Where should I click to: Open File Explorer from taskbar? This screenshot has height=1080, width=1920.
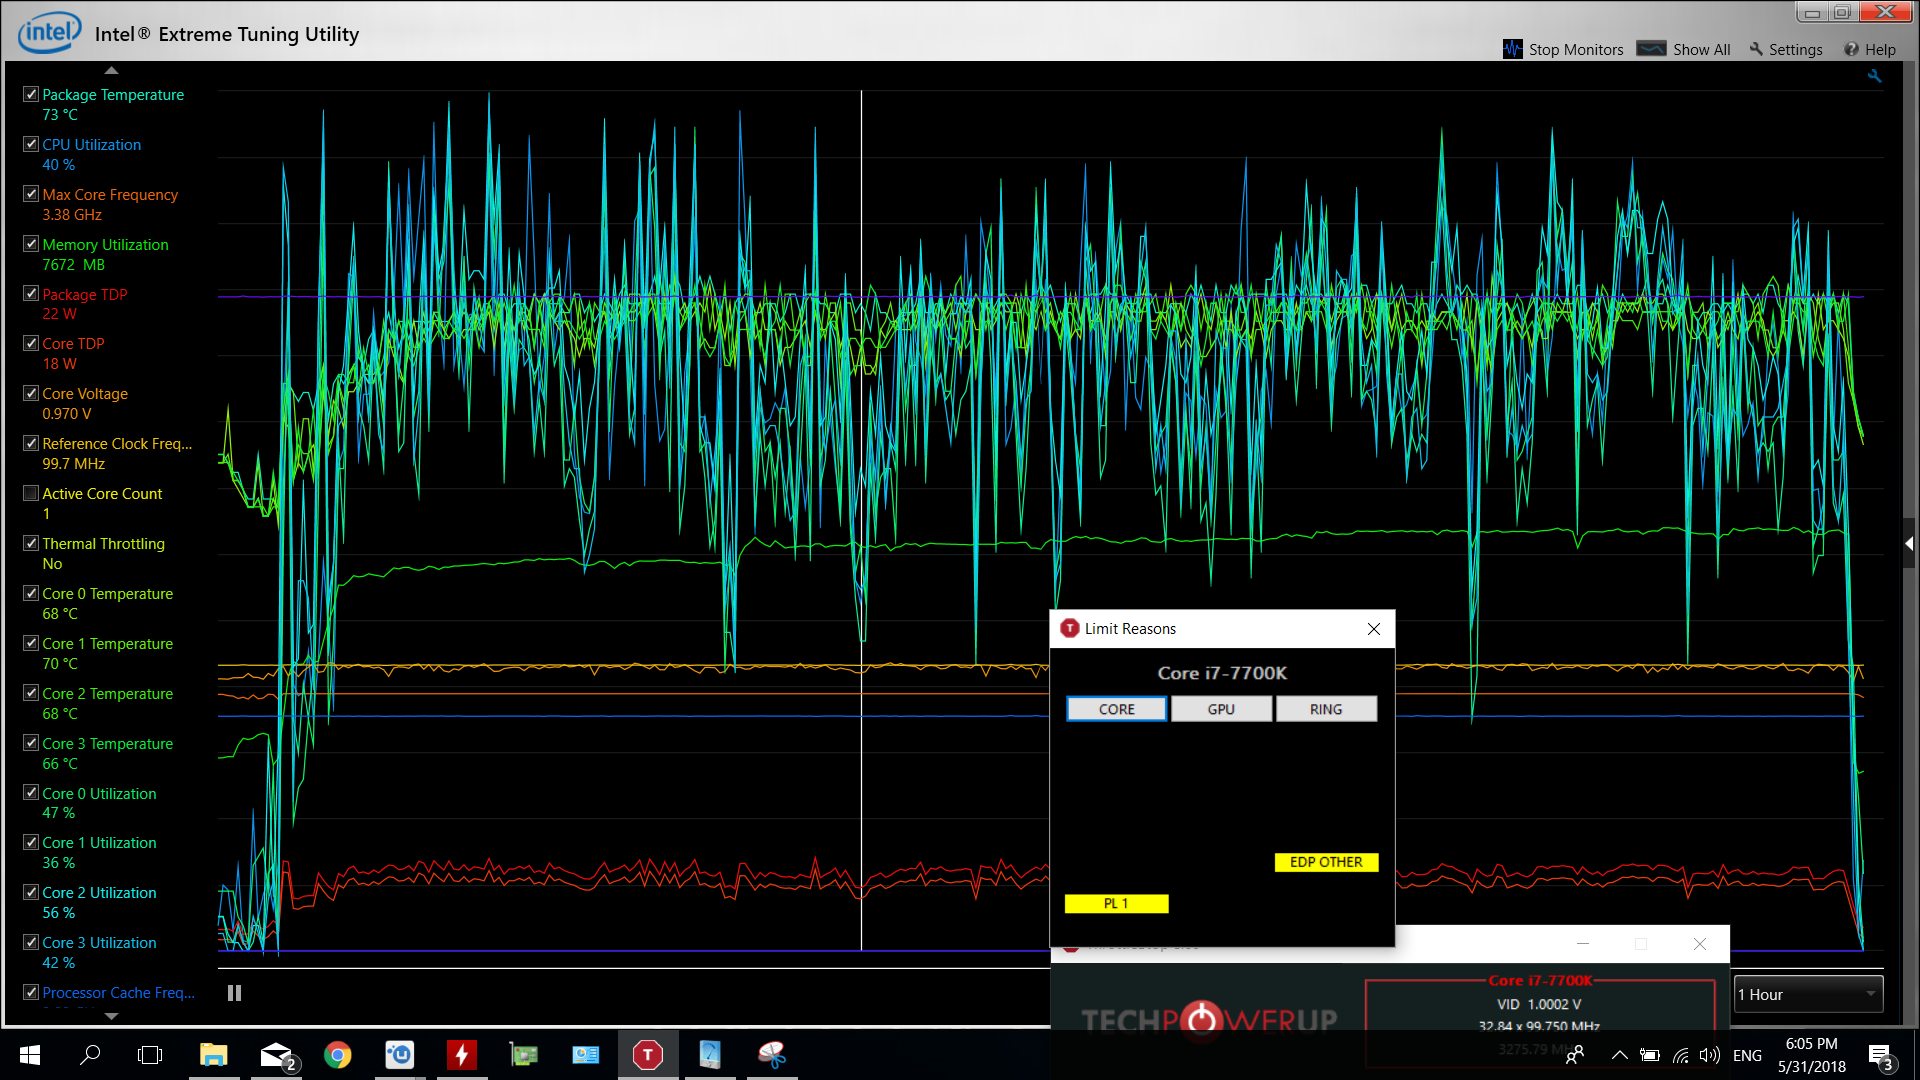pyautogui.click(x=214, y=1055)
